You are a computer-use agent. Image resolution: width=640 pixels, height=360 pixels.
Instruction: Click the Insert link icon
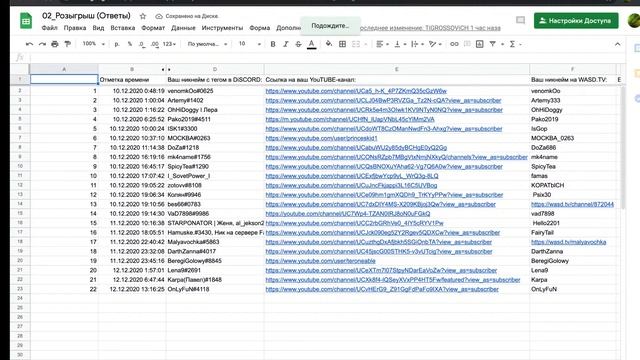[x=454, y=44]
